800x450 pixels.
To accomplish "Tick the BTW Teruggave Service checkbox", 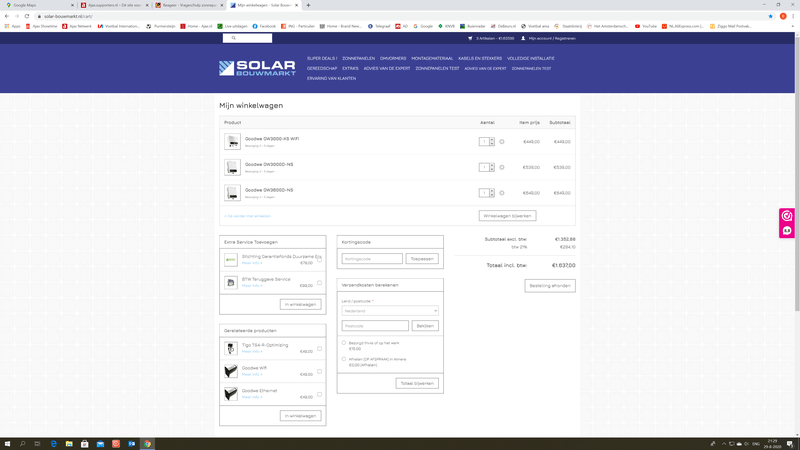I will 319,282.
